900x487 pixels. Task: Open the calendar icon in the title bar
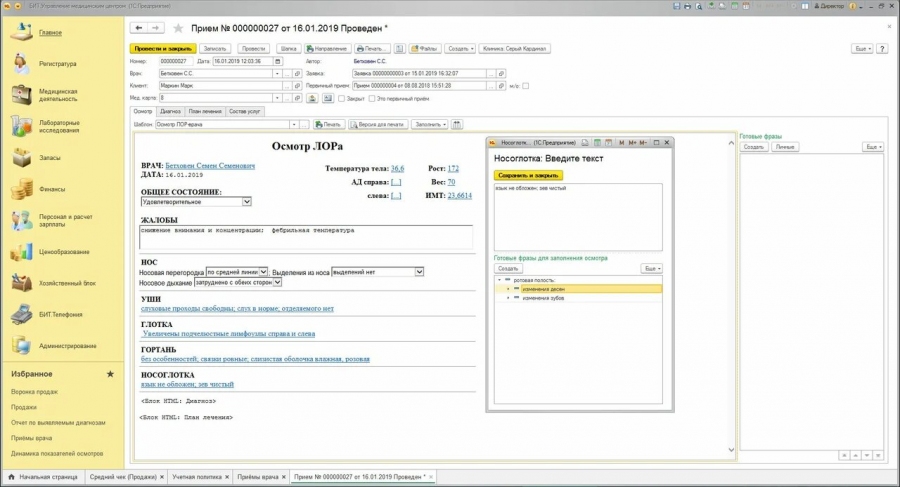pos(746,6)
